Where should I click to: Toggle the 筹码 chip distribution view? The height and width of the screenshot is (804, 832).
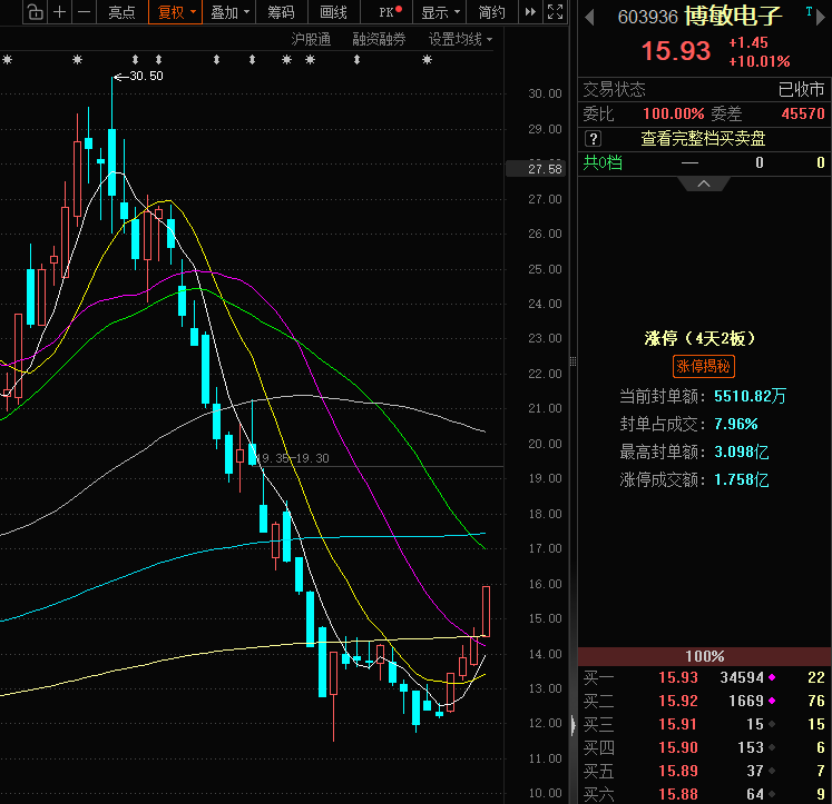pos(281,12)
